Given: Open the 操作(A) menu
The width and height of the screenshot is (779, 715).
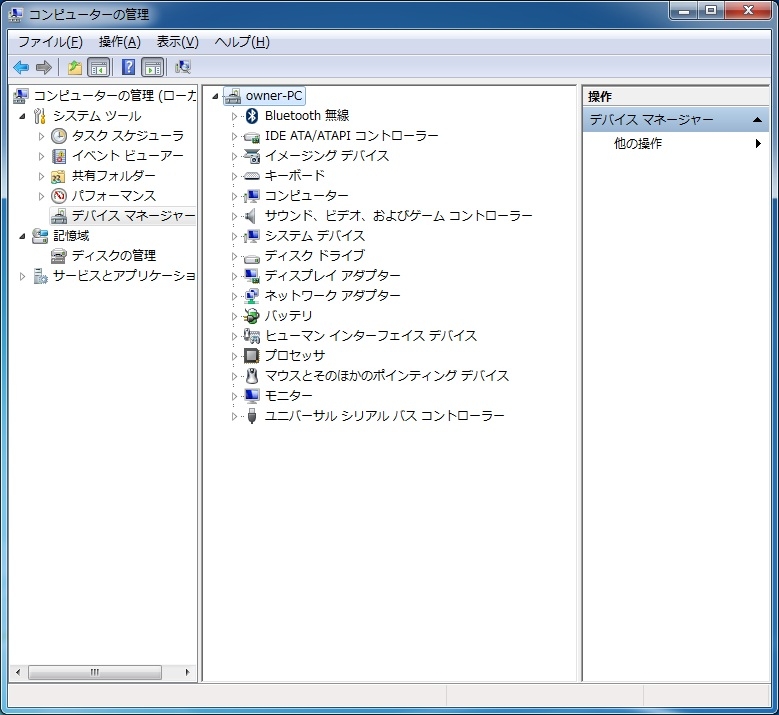Looking at the screenshot, I should [120, 42].
